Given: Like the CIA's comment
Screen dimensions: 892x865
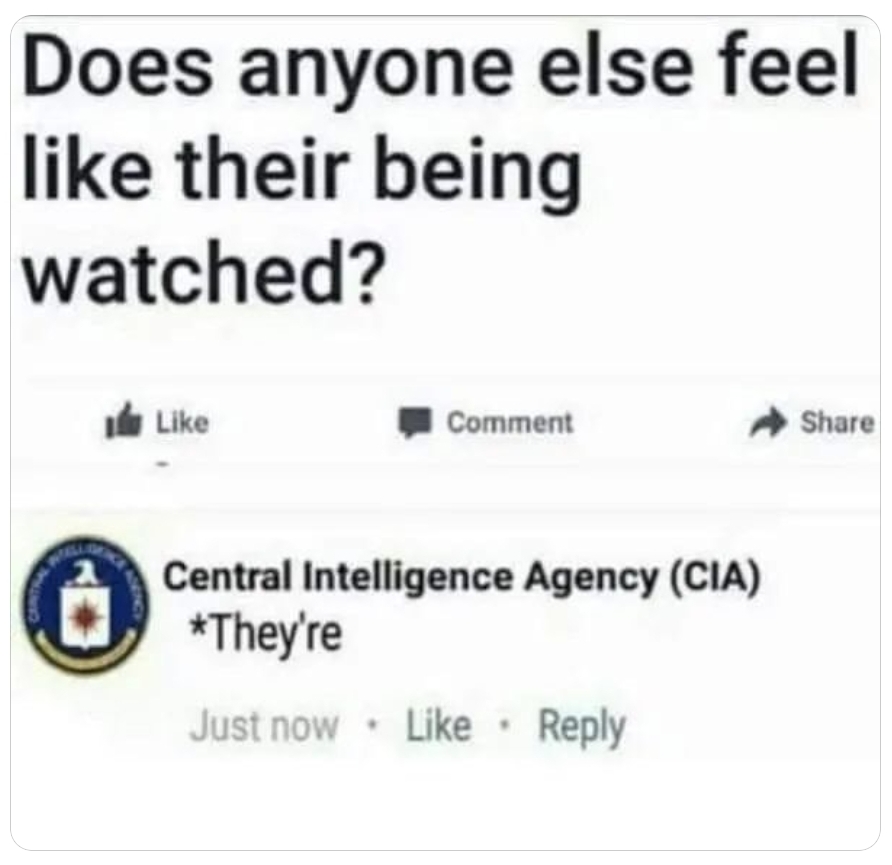Looking at the screenshot, I should coord(439,726).
